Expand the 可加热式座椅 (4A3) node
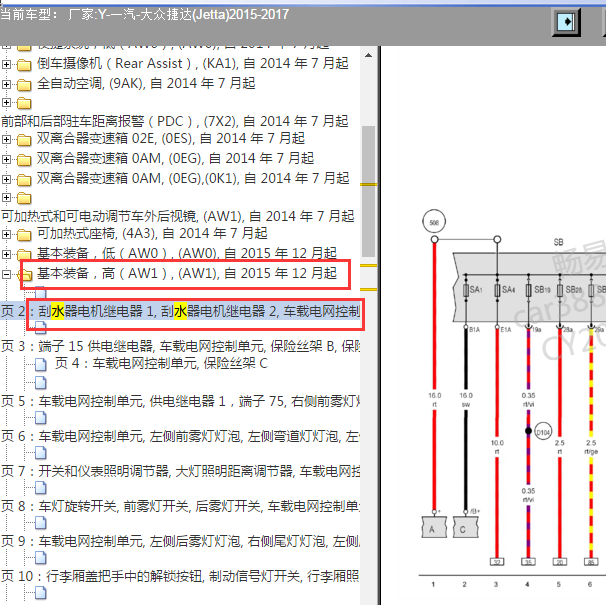 6,234
